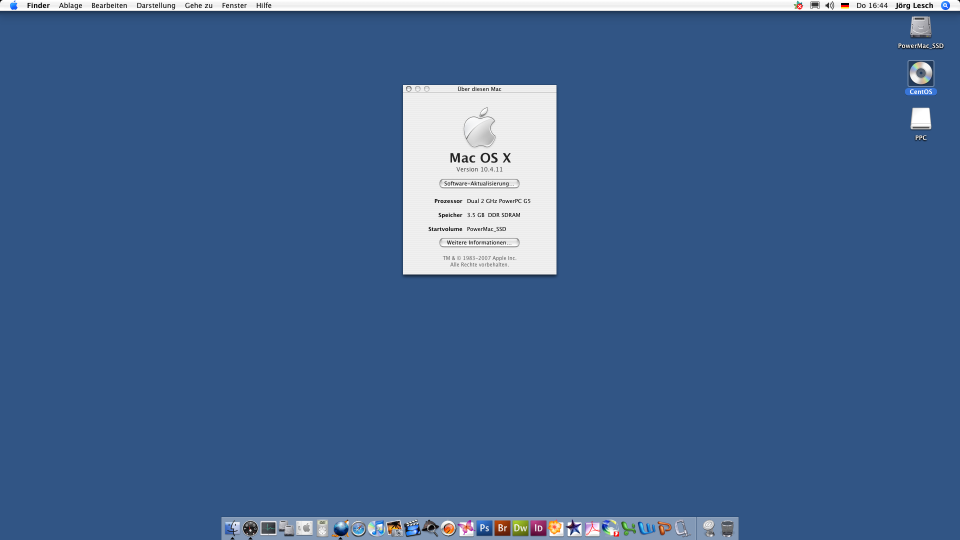960x540 pixels.
Task: Open the globe with flash badge icon
Action: point(610,528)
